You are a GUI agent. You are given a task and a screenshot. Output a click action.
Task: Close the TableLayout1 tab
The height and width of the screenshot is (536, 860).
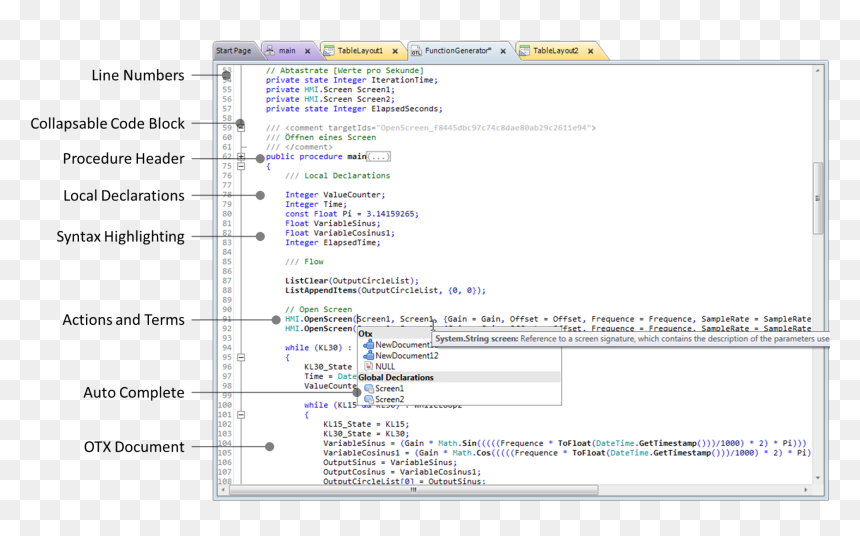(x=395, y=51)
